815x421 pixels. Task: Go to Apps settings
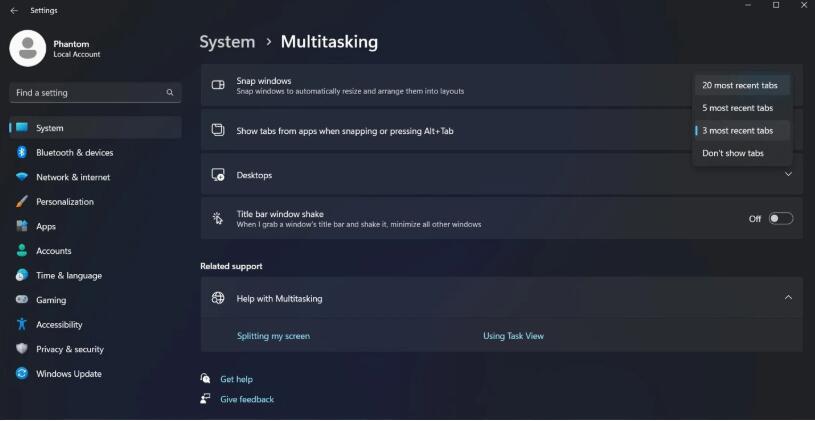click(x=96, y=226)
